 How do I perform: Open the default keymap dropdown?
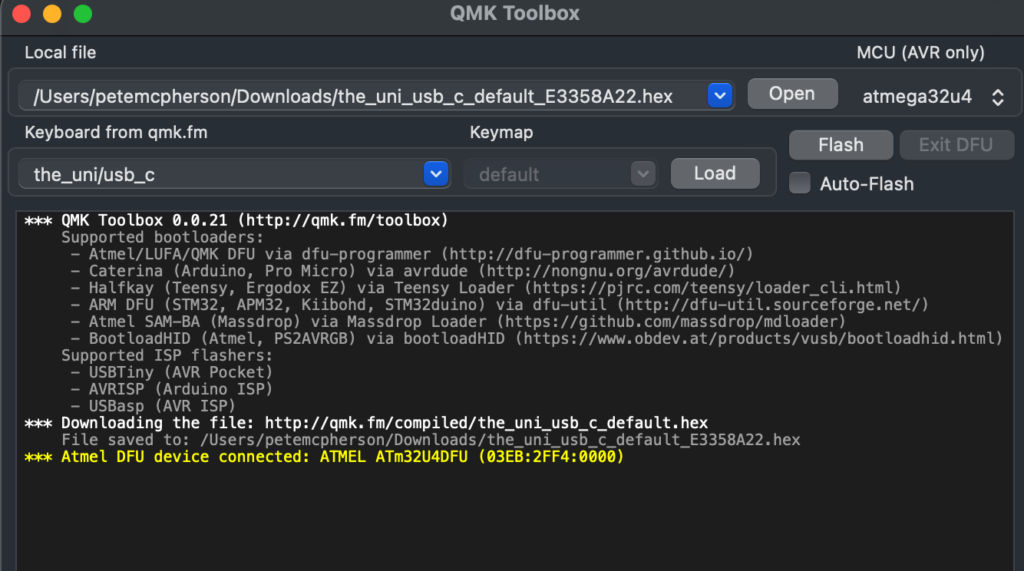point(560,174)
